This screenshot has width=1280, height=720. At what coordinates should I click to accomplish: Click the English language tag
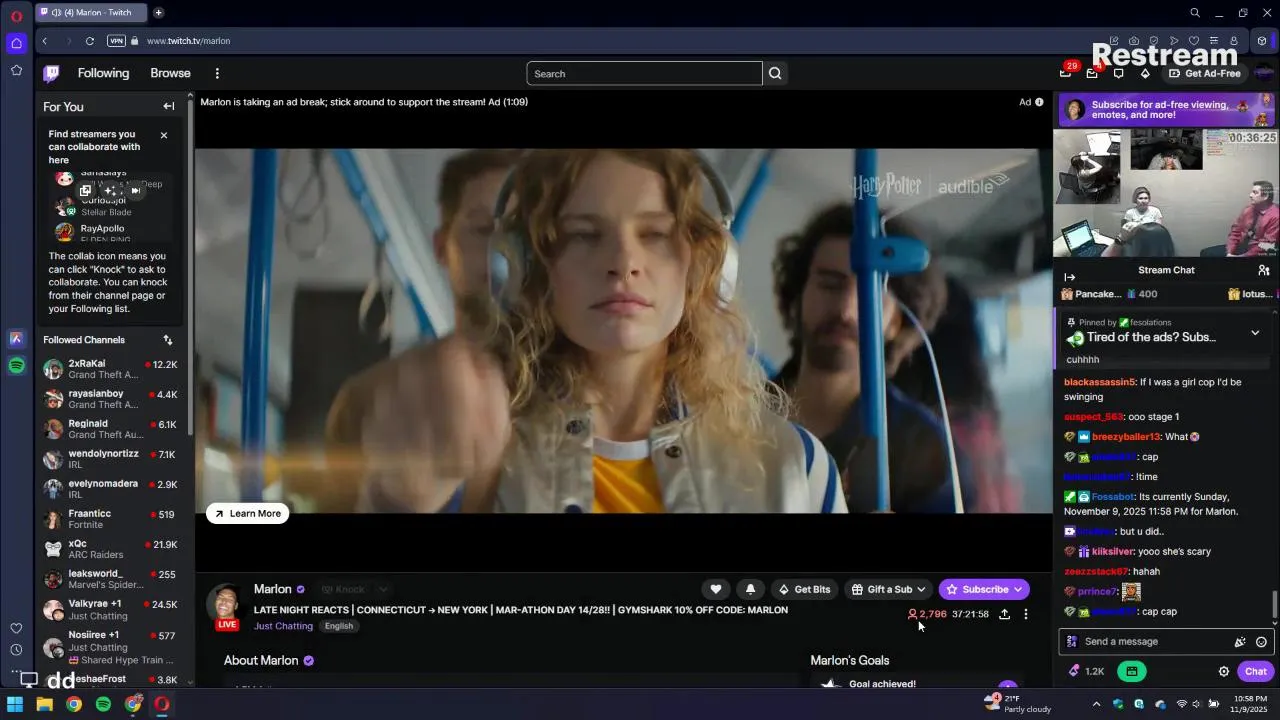point(339,626)
